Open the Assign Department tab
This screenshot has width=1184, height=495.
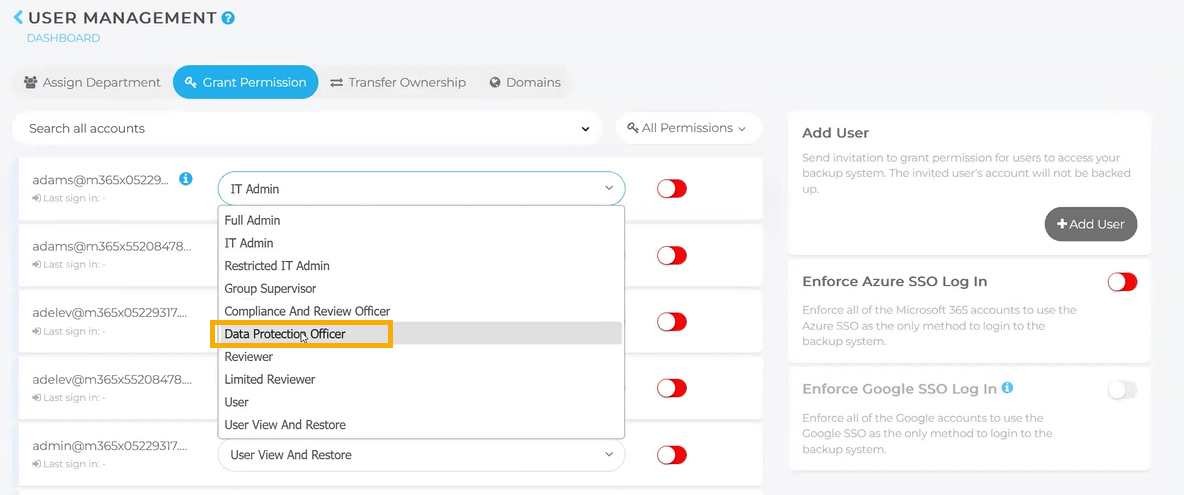pyautogui.click(x=92, y=82)
